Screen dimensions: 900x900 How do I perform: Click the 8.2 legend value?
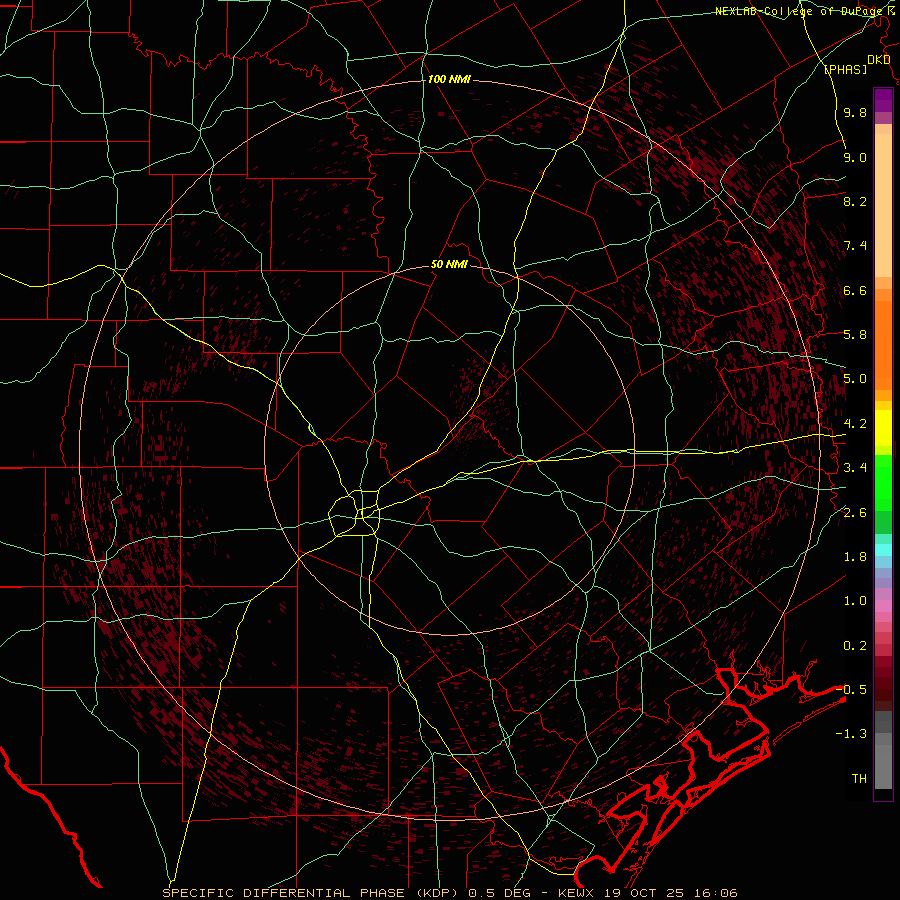855,201
